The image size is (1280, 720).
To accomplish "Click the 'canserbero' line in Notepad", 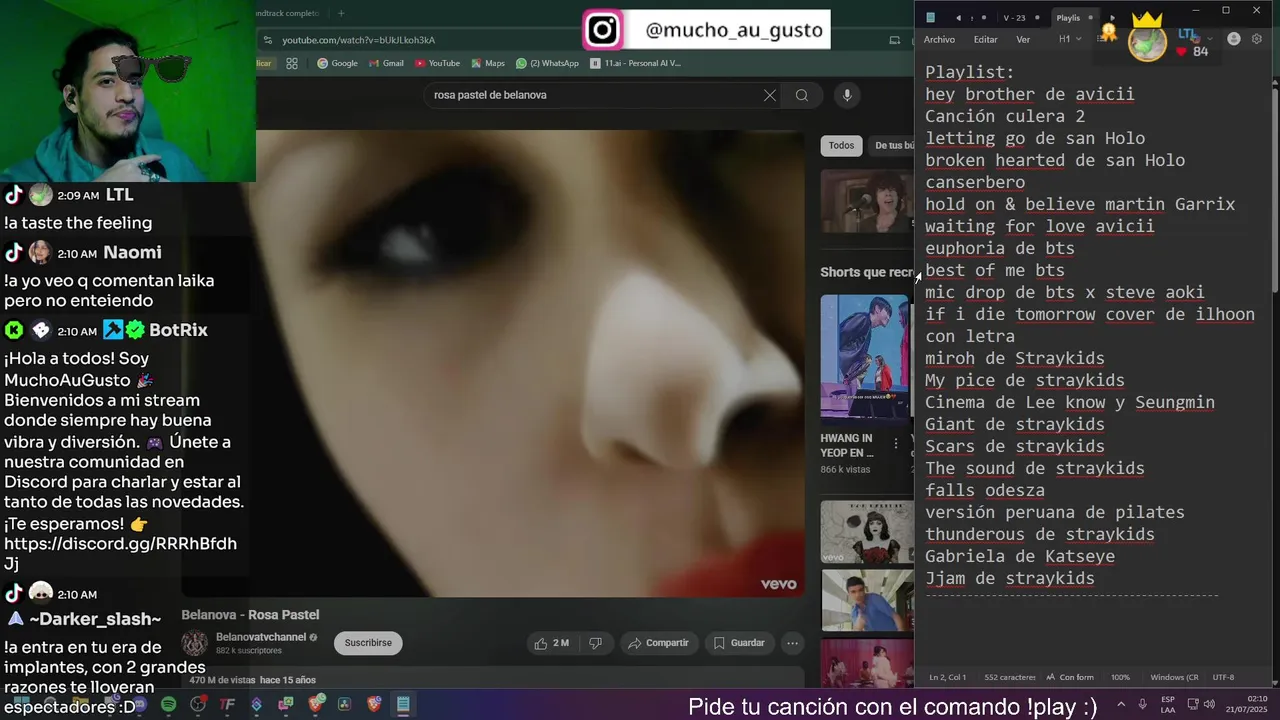I will [975, 182].
